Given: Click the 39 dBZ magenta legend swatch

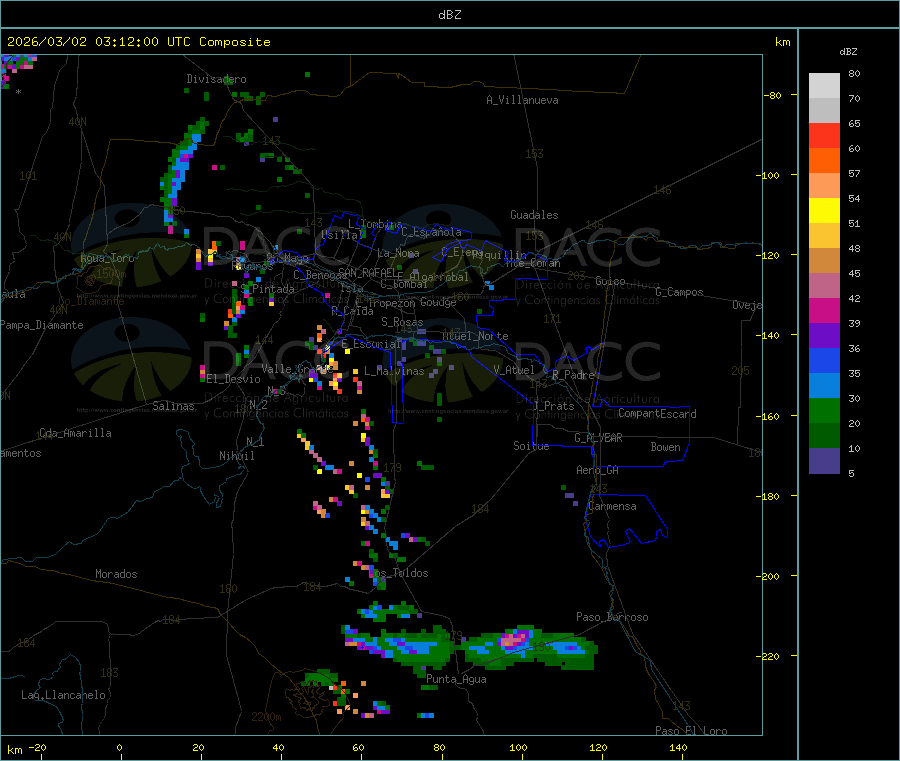Looking at the screenshot, I should [x=824, y=310].
